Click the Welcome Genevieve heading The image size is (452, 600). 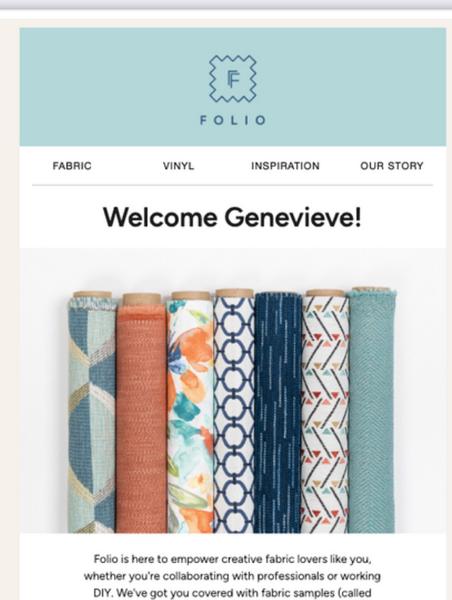click(x=232, y=217)
